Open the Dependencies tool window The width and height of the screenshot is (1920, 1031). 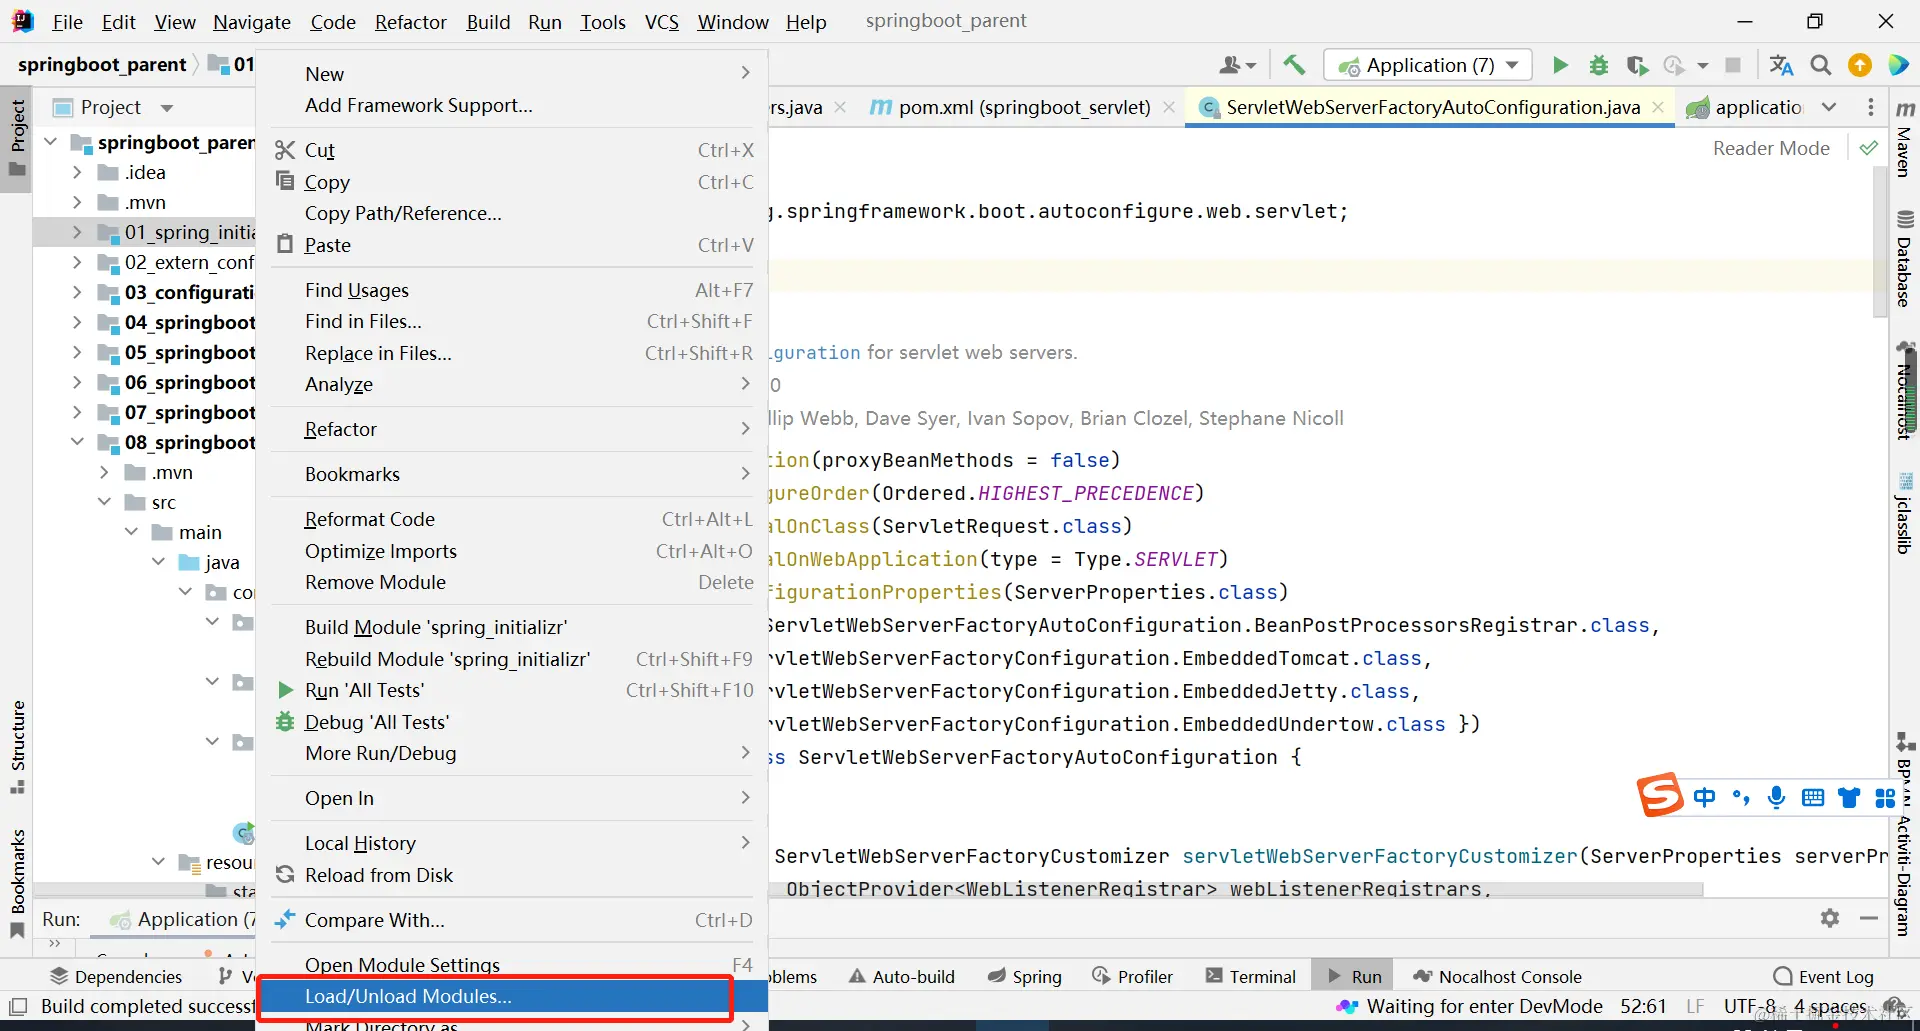click(116, 976)
